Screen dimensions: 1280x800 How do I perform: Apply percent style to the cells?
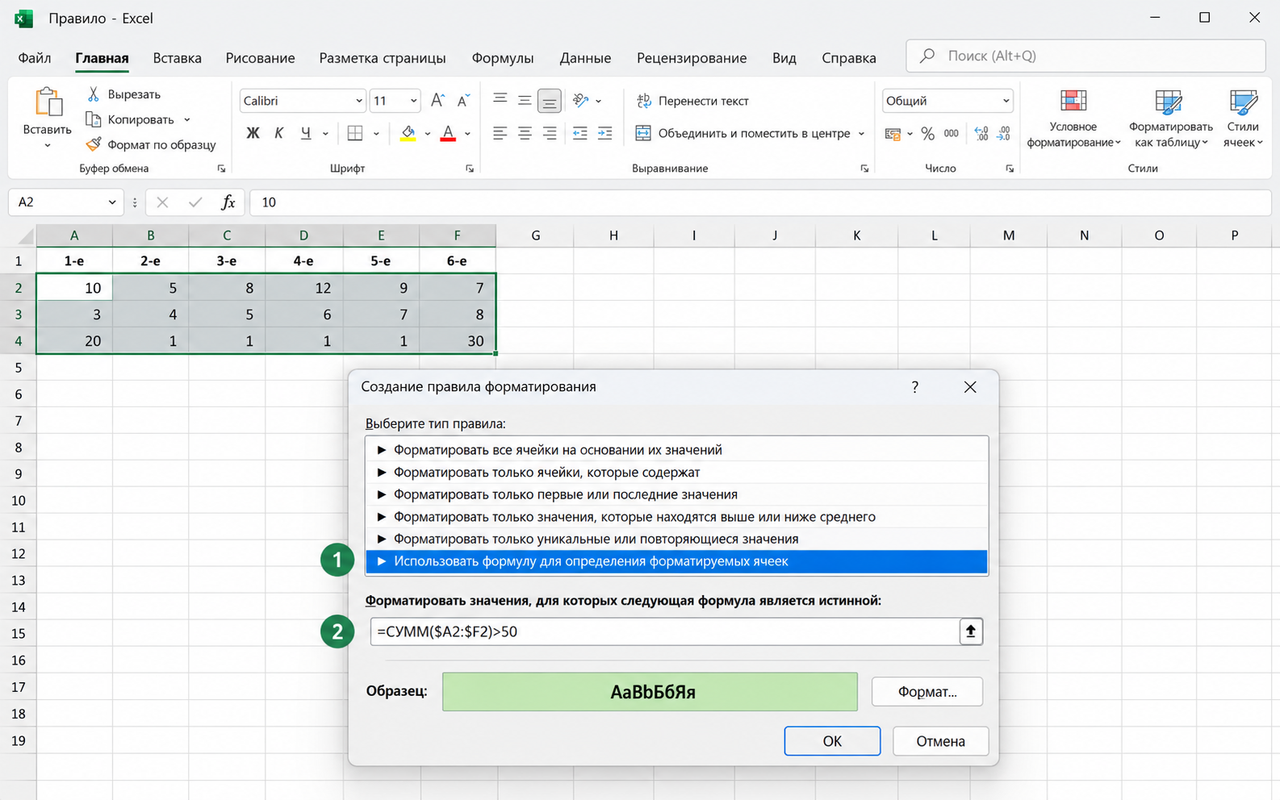click(x=928, y=133)
